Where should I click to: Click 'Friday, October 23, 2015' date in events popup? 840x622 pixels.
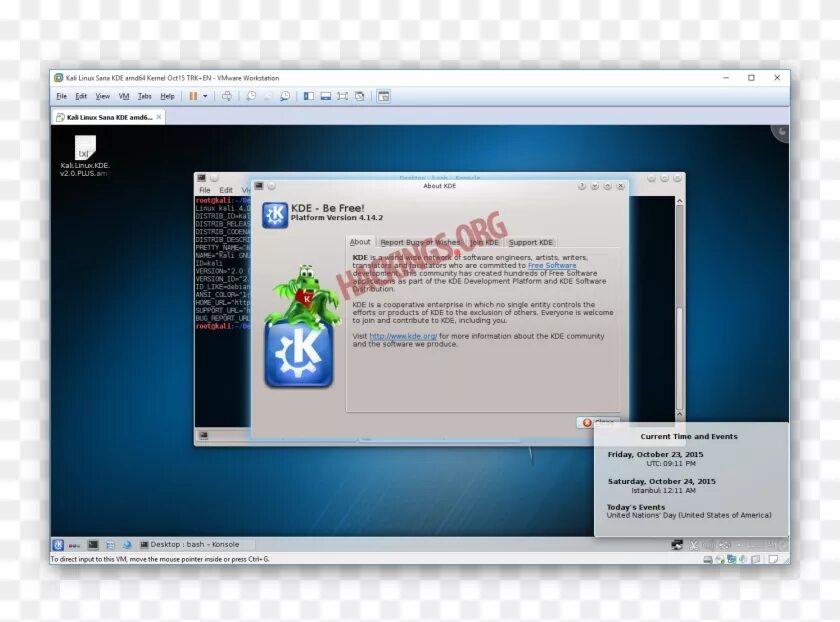coord(655,454)
